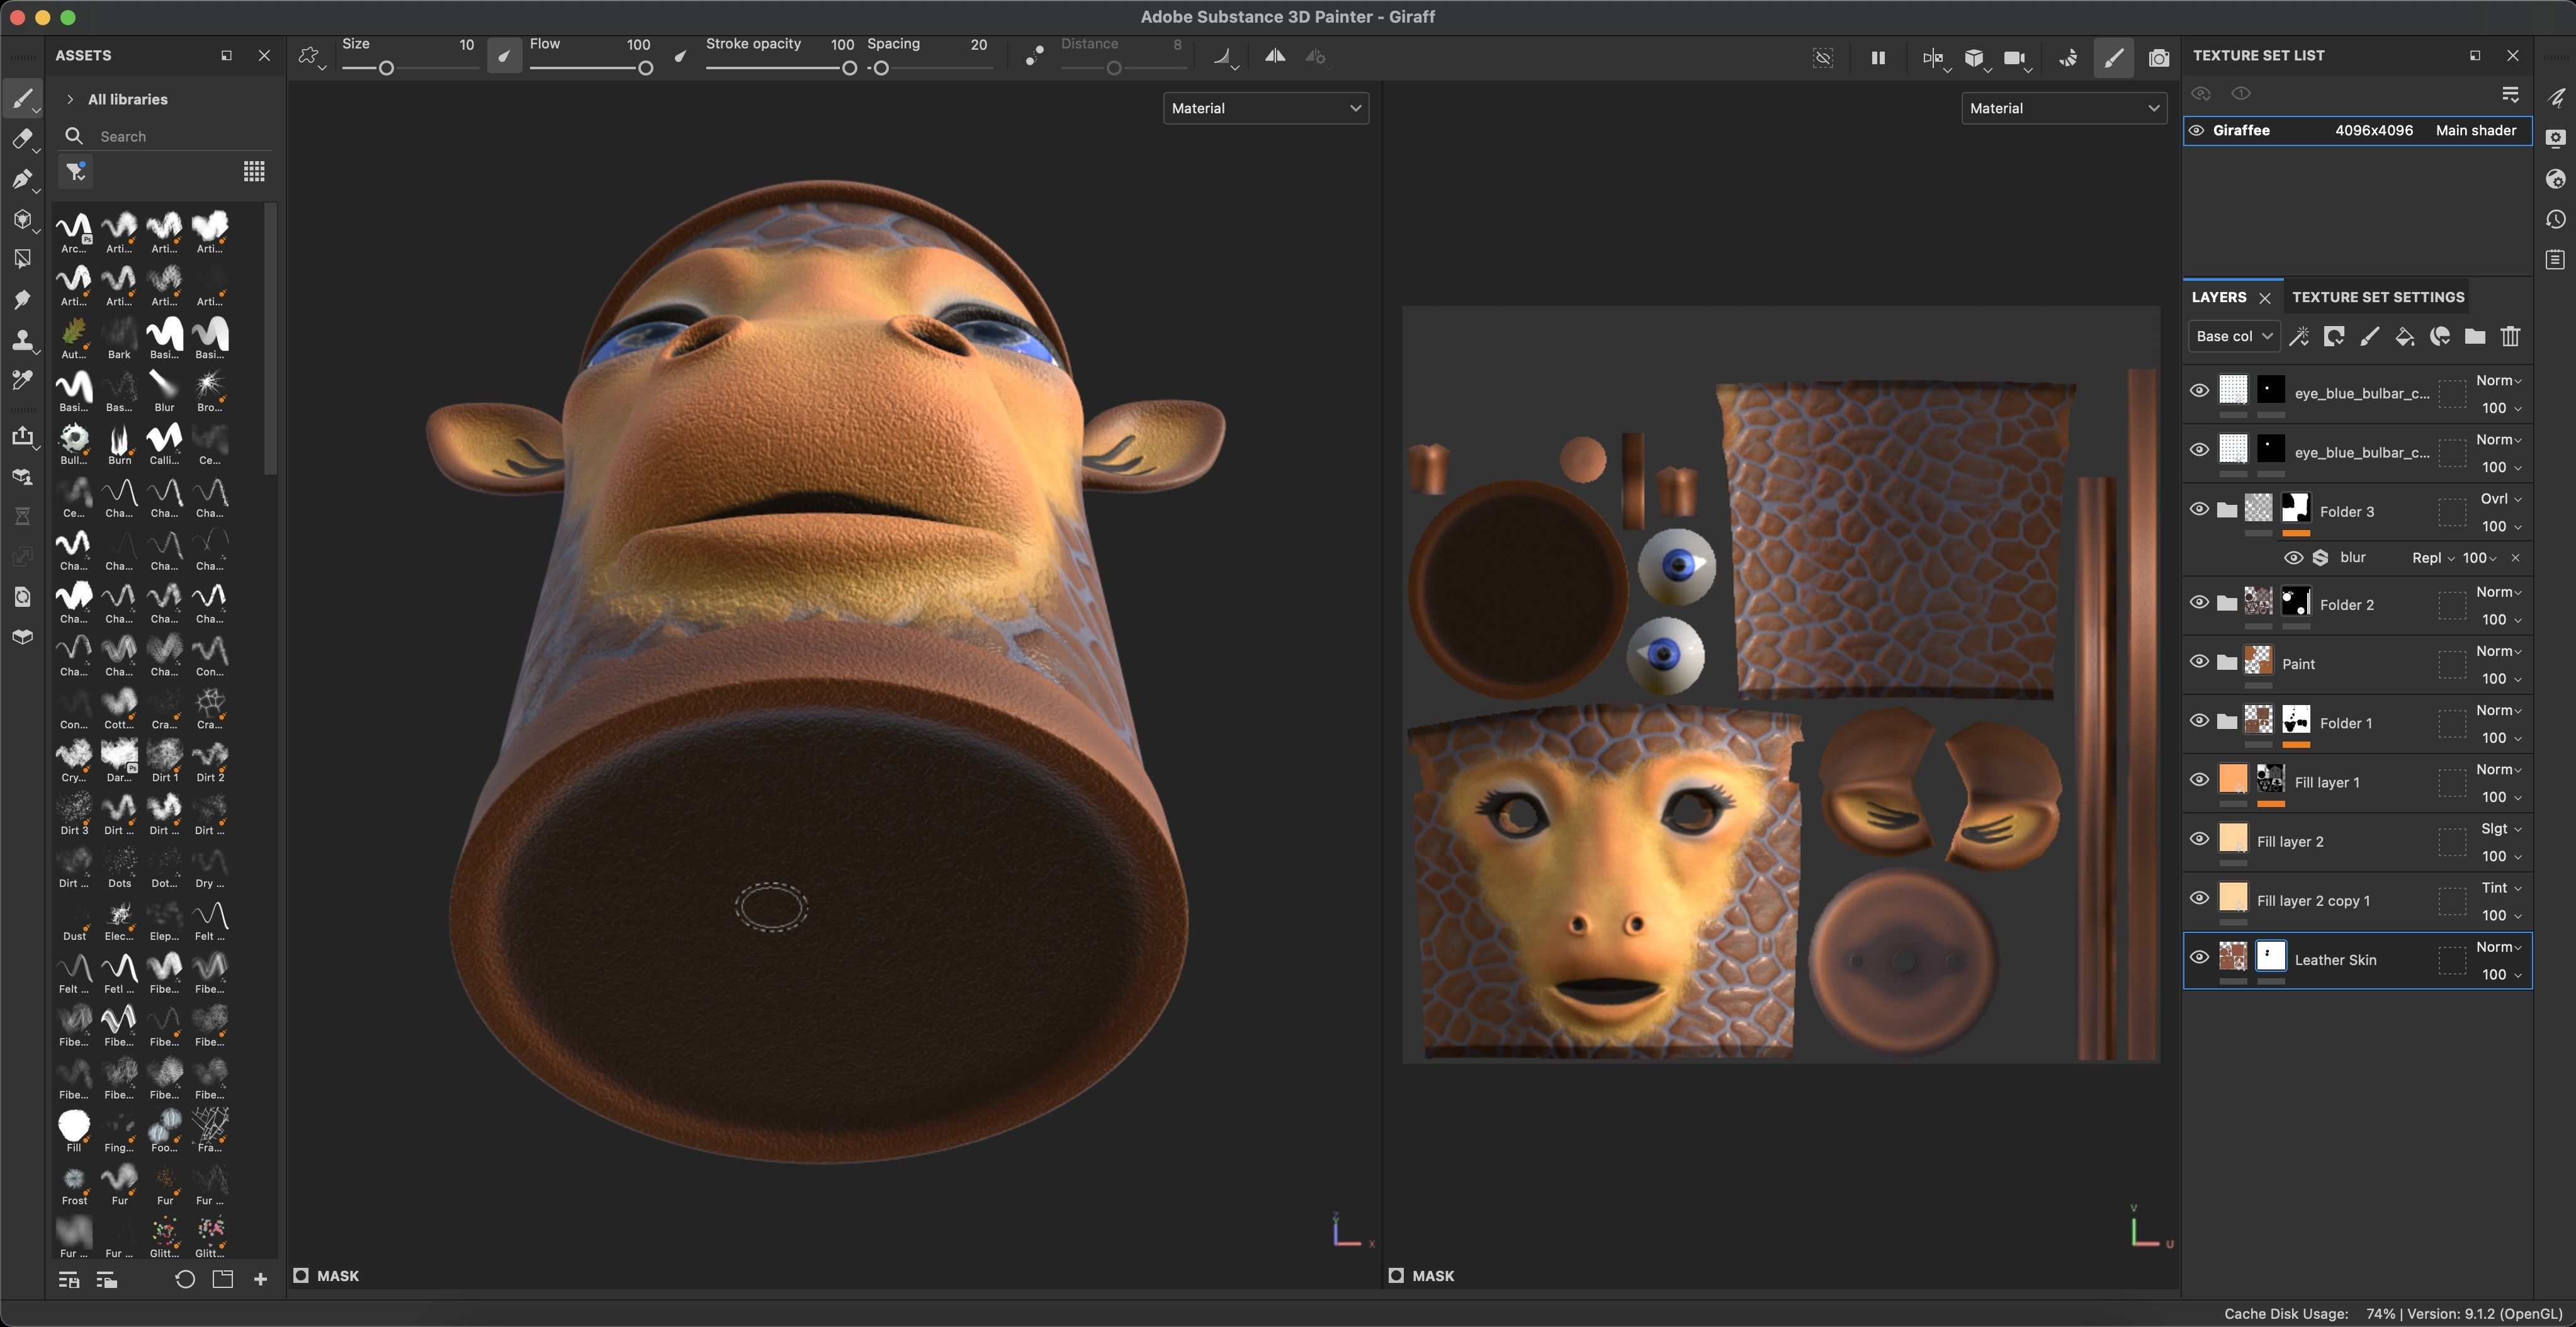Click the camera render screenshot icon

coord(2159,58)
